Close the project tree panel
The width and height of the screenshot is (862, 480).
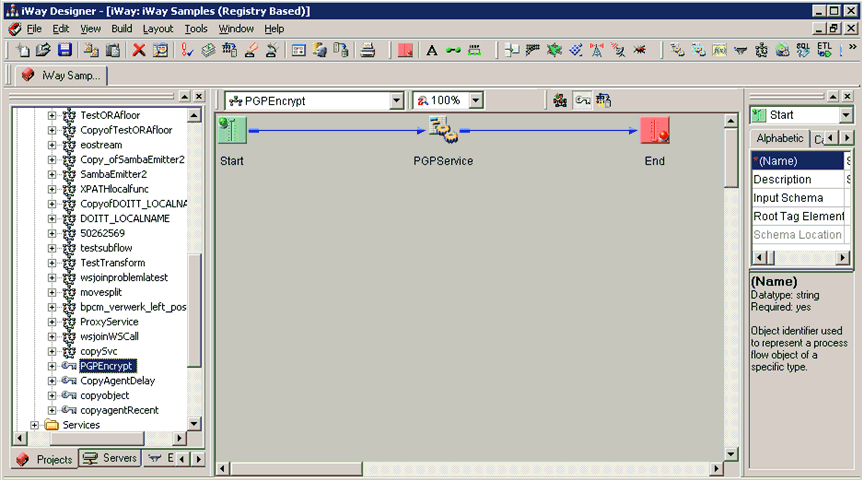tap(199, 96)
